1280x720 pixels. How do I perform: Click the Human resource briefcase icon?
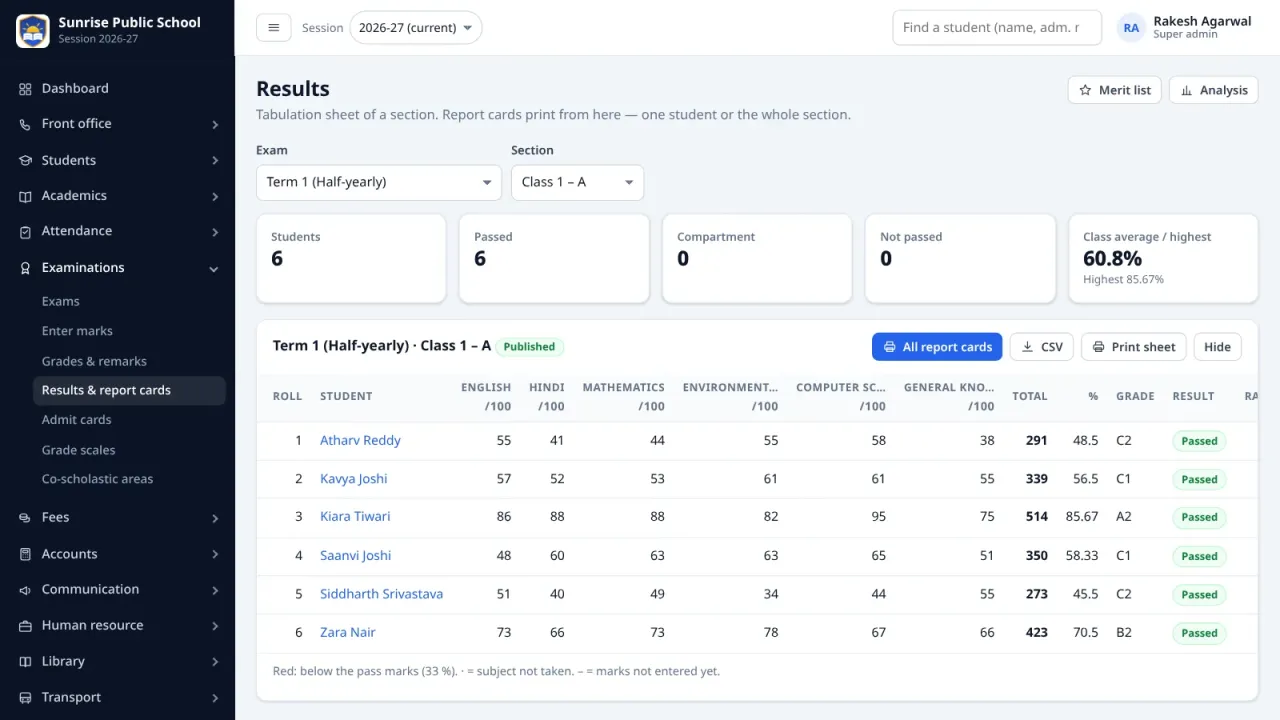pos(25,626)
